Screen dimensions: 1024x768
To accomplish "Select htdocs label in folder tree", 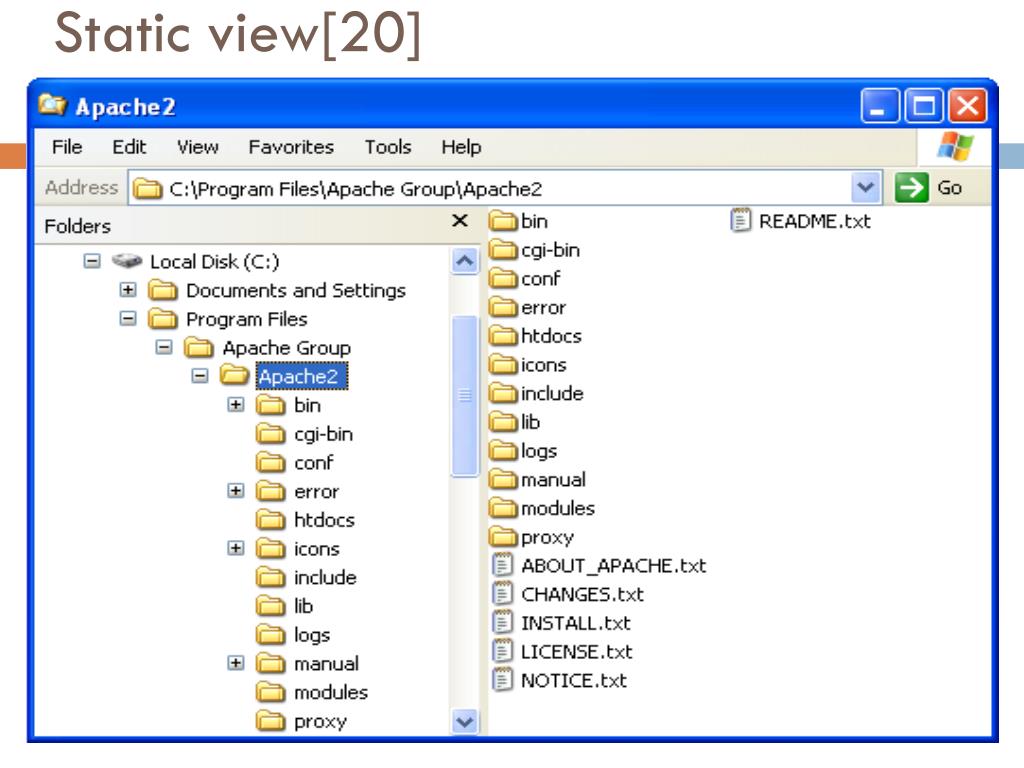I will tap(324, 520).
